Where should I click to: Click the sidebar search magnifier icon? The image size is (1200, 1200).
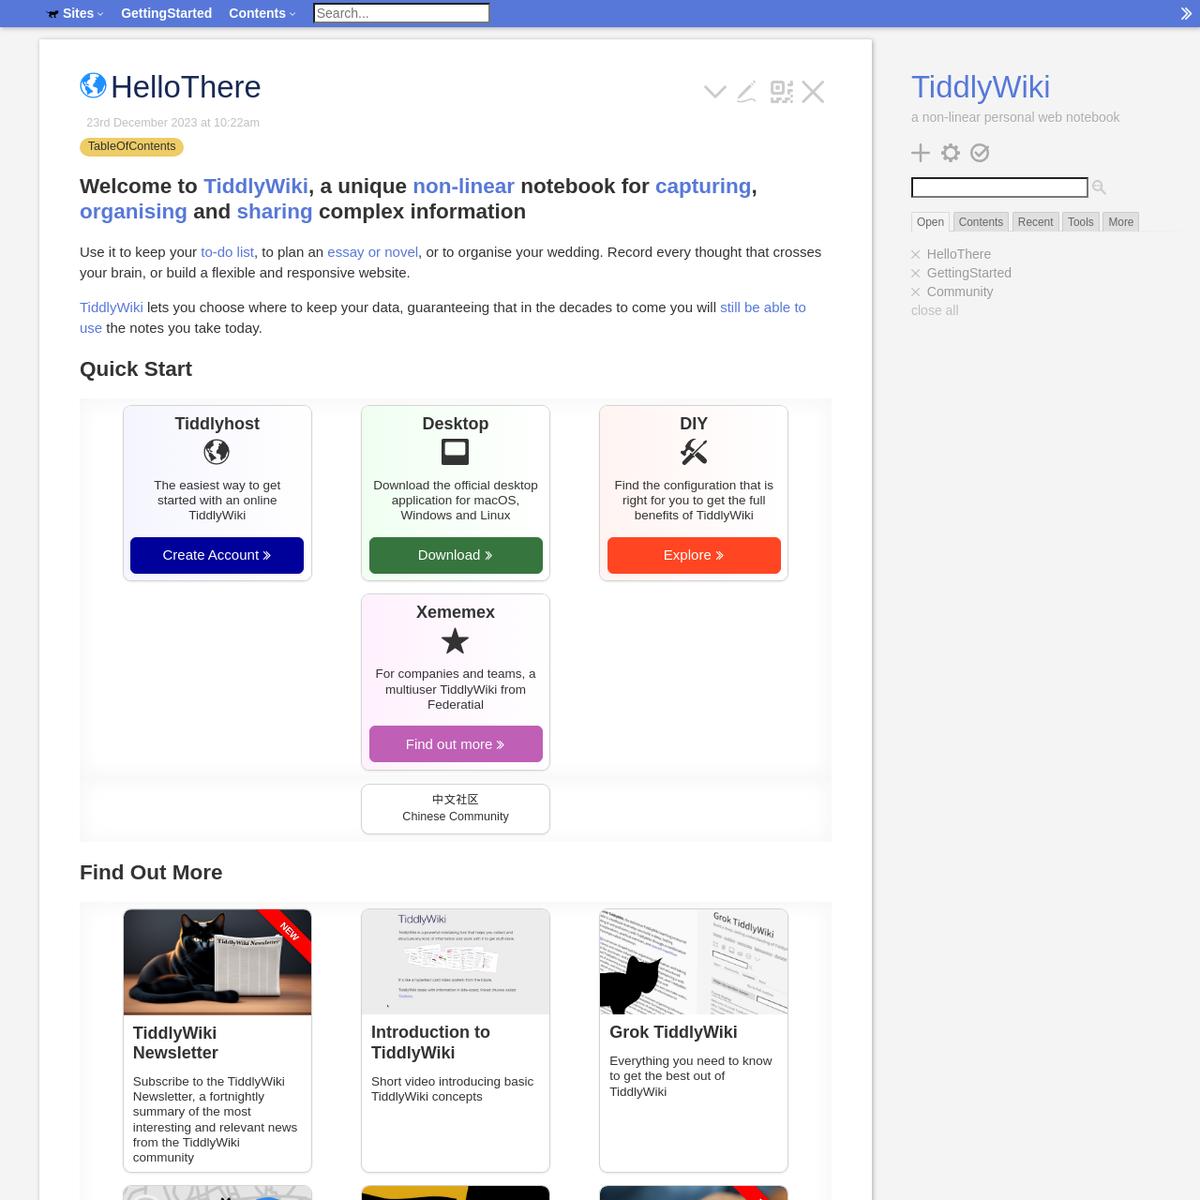point(1098,187)
